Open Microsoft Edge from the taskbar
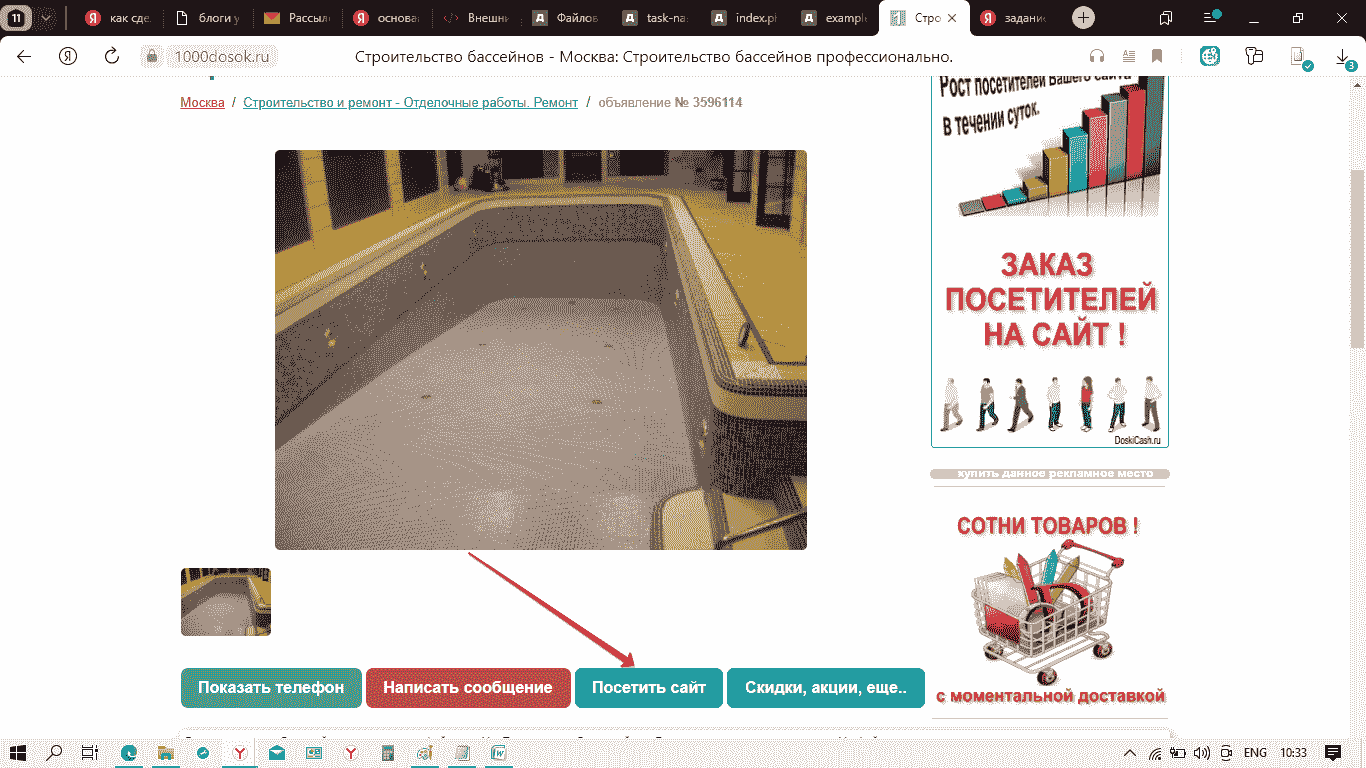The image size is (1366, 768). click(129, 752)
